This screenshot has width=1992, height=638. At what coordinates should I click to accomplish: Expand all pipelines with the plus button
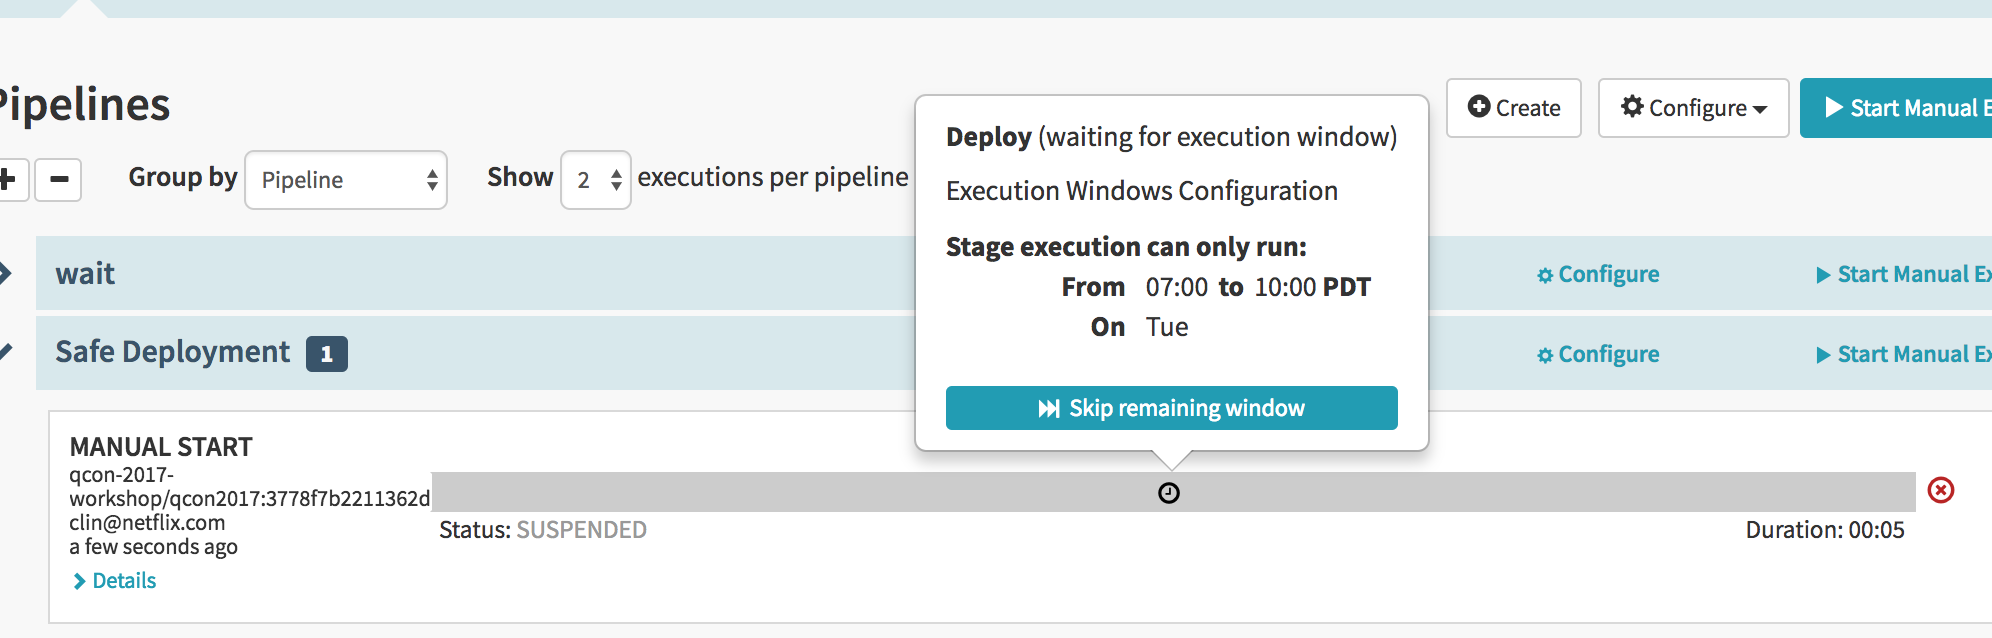coord(10,180)
